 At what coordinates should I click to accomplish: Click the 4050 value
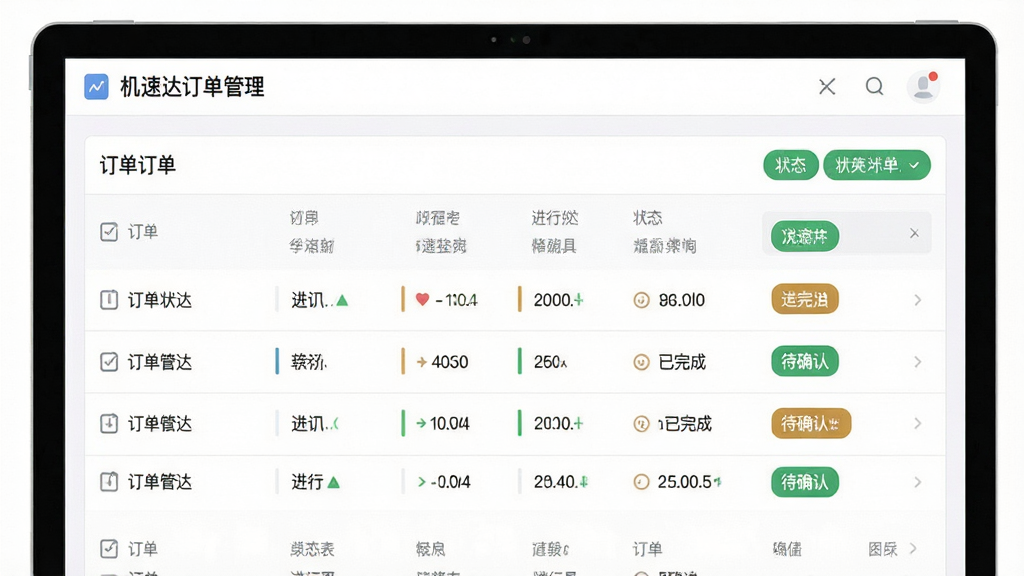(x=450, y=362)
